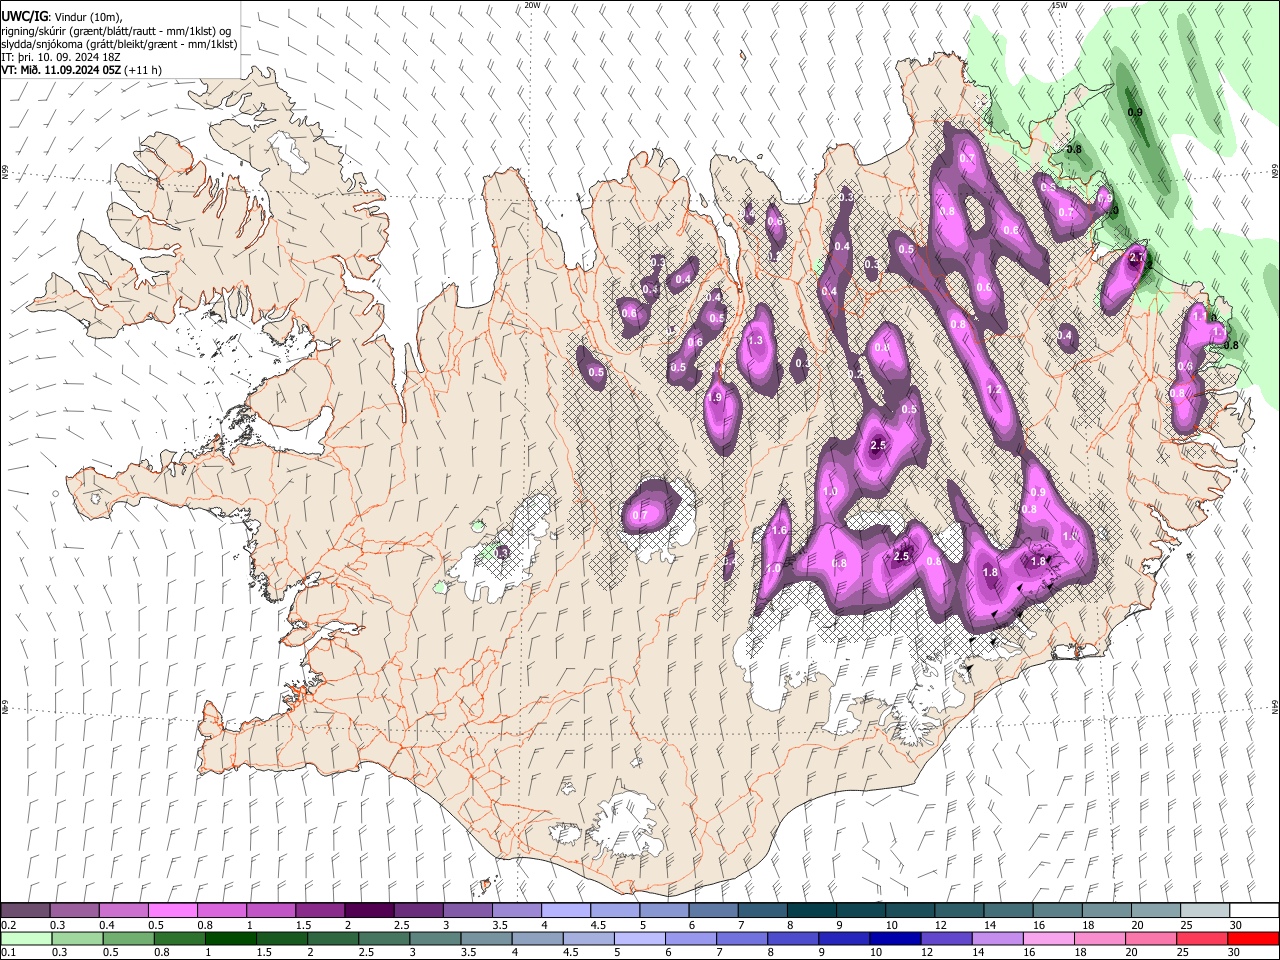Click the top-row legend swatch between 18 and 20
1280x960 pixels.
(x=1106, y=911)
